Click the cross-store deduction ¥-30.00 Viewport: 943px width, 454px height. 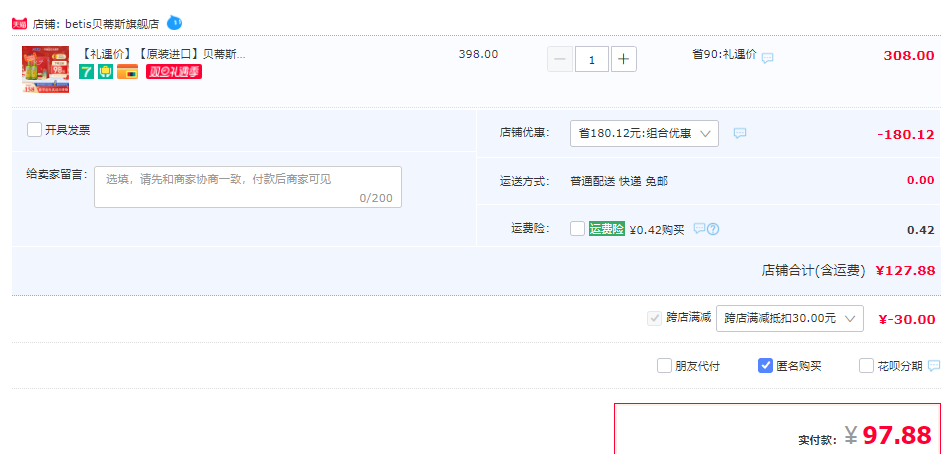(x=907, y=319)
